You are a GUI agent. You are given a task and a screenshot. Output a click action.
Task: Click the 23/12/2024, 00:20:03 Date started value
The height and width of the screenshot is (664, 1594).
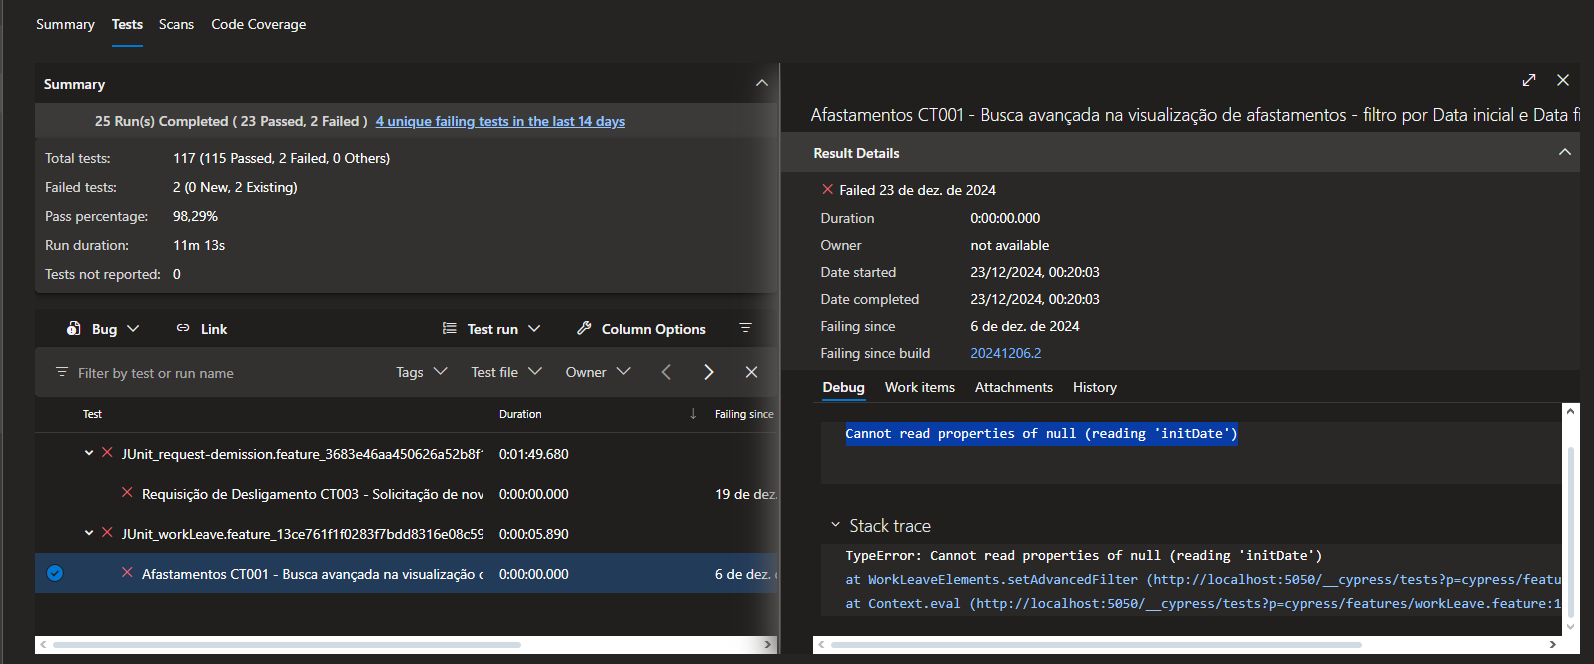(x=1035, y=272)
